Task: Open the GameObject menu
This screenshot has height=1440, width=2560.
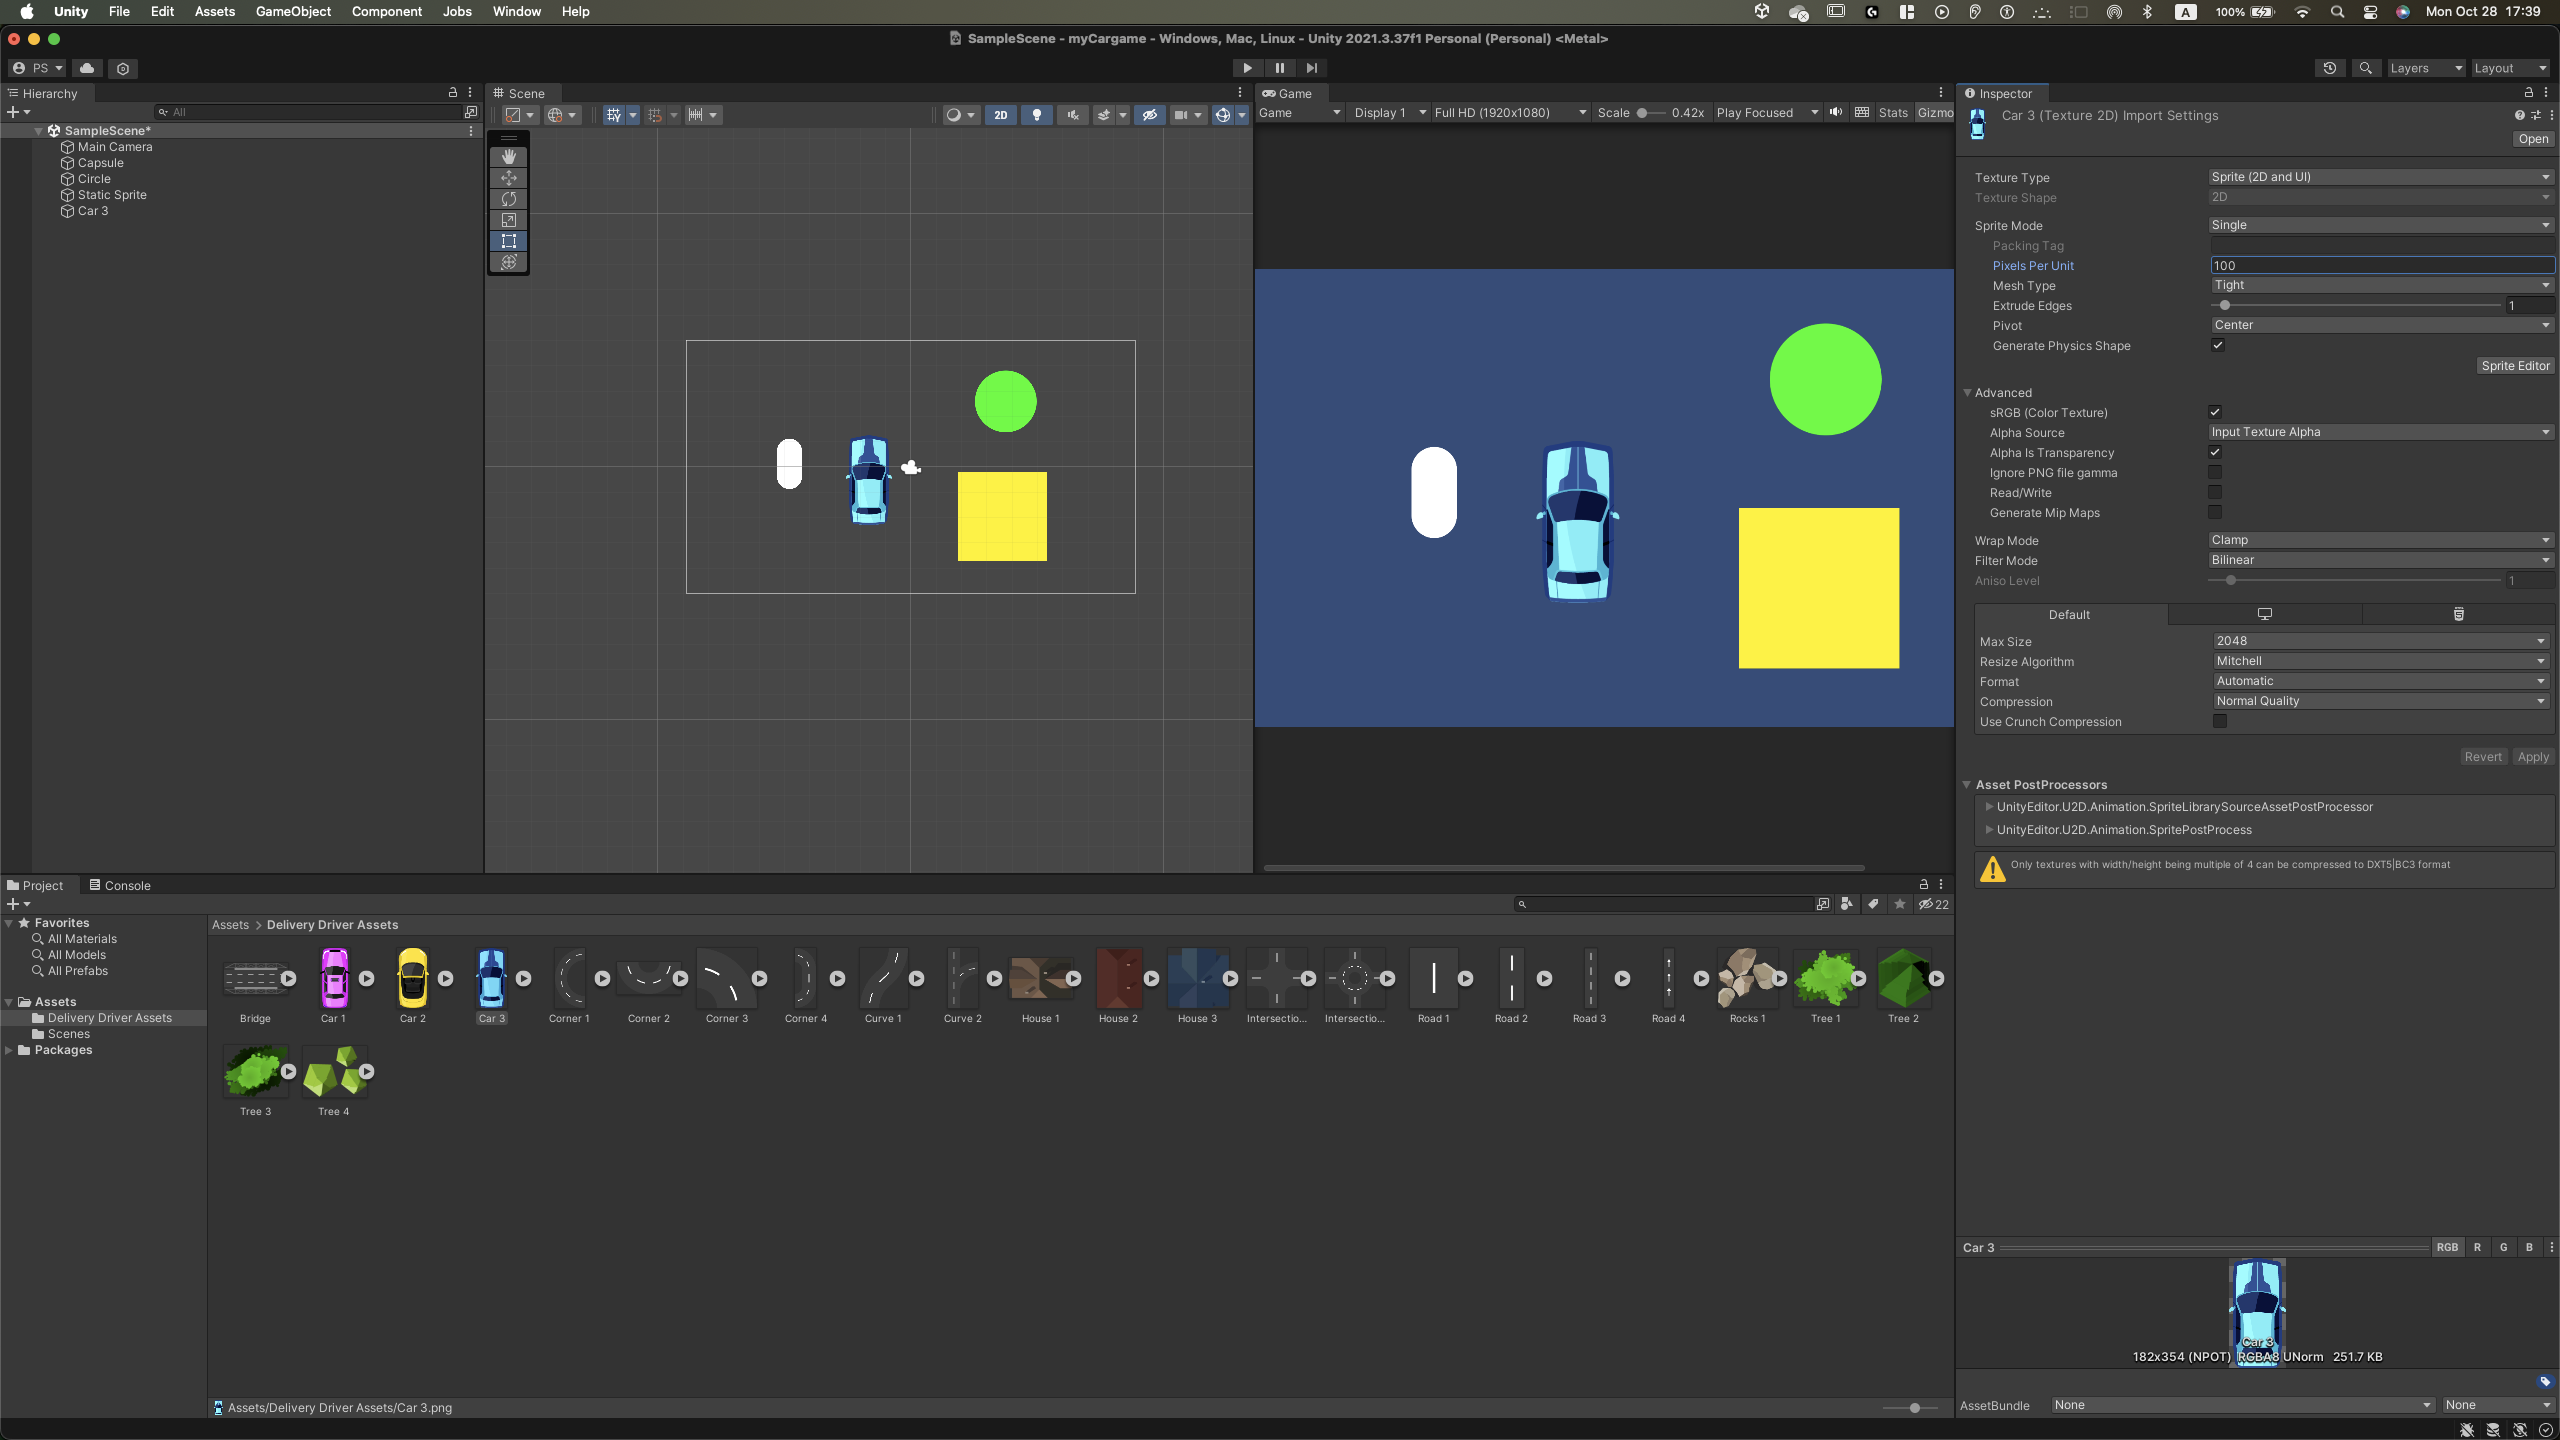Action: click(x=293, y=12)
